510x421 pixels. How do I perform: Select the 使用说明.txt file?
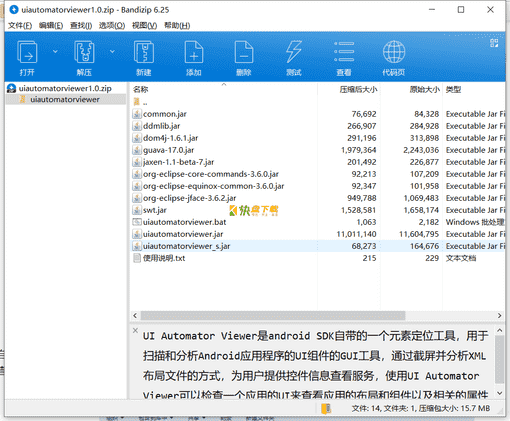coord(164,258)
